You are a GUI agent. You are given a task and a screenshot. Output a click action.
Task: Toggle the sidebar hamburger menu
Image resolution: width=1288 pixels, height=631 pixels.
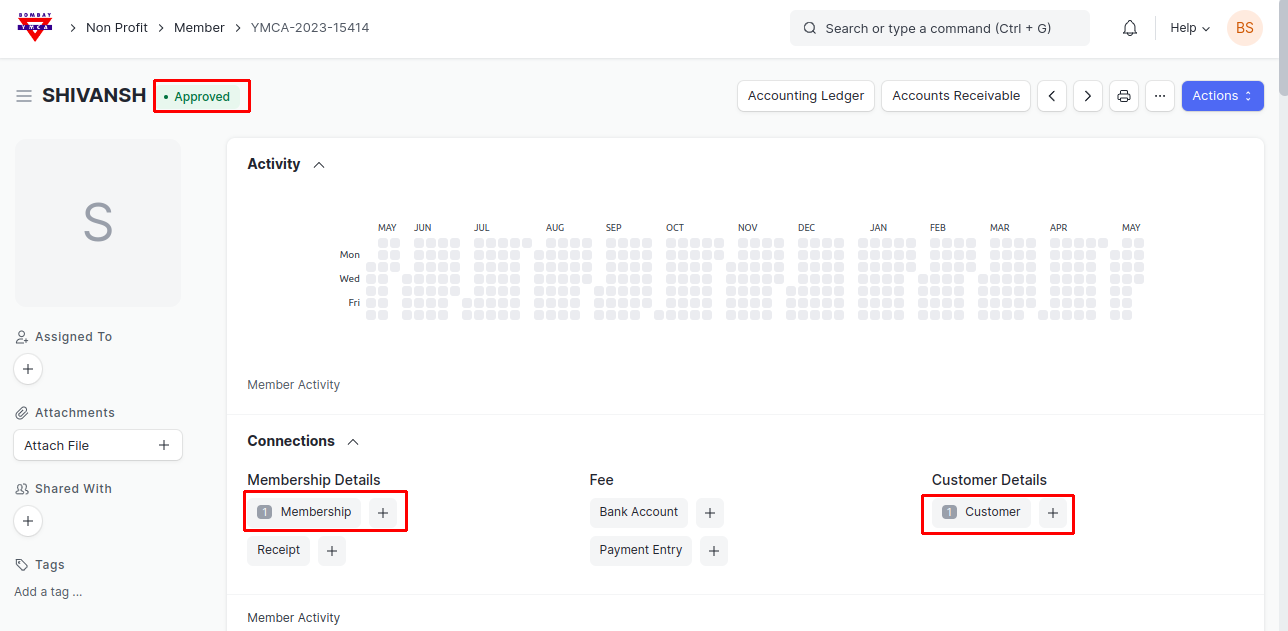24,96
